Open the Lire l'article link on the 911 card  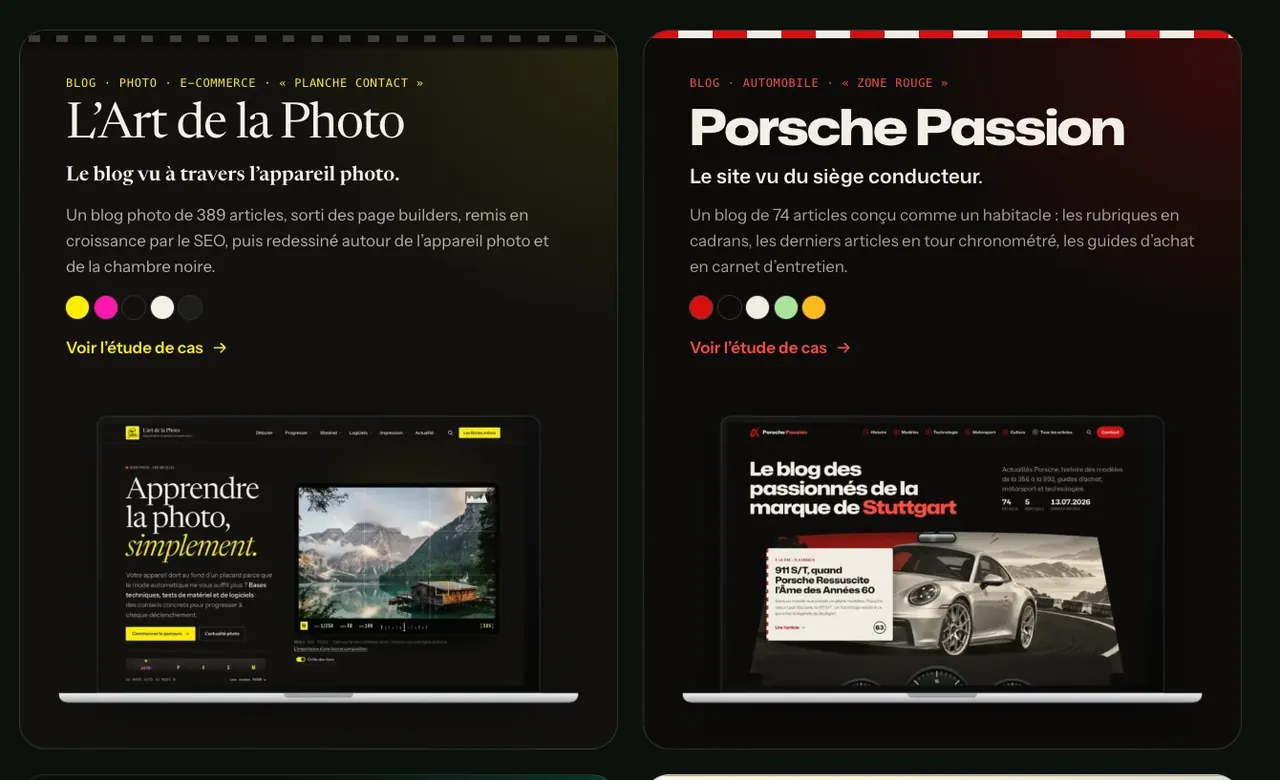[x=790, y=627]
